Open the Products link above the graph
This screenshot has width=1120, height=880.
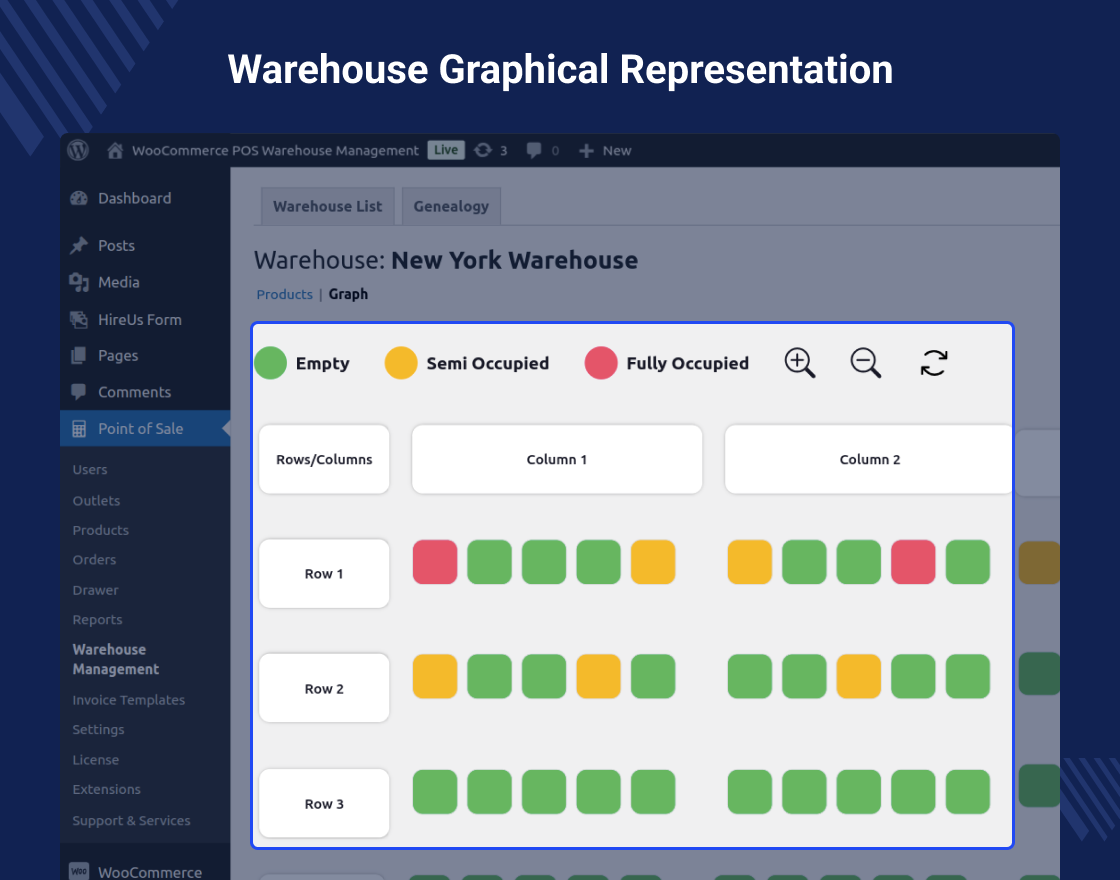click(284, 294)
